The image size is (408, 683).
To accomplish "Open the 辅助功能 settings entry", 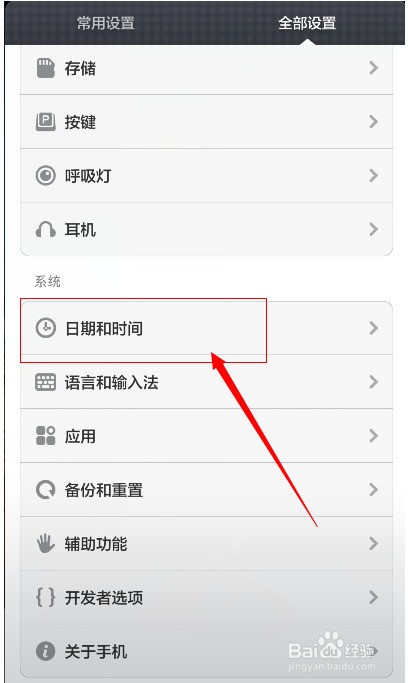I will click(206, 544).
